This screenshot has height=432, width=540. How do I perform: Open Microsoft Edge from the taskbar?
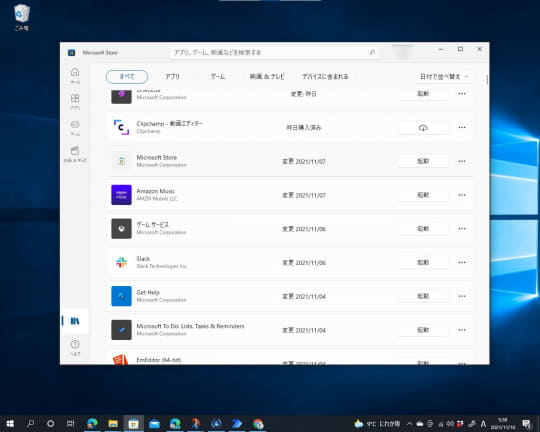tap(92, 423)
